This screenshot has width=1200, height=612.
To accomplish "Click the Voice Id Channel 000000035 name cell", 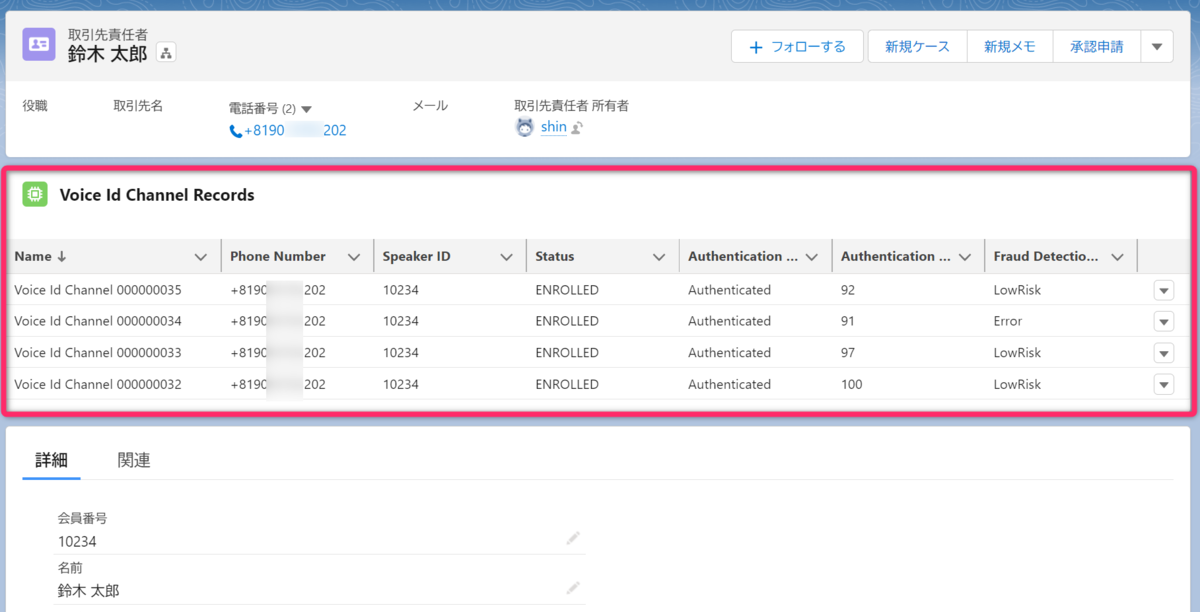I will click(98, 290).
